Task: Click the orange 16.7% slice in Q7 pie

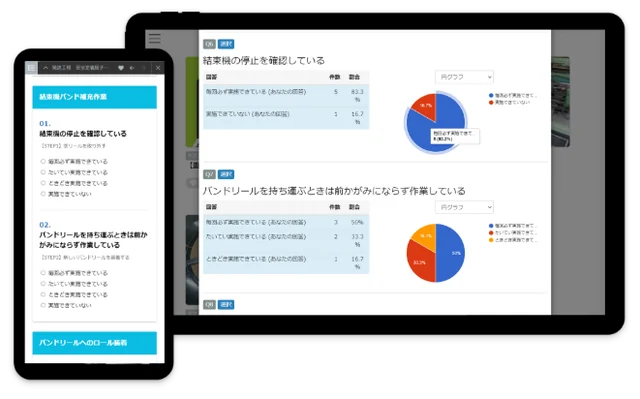Action: point(425,235)
